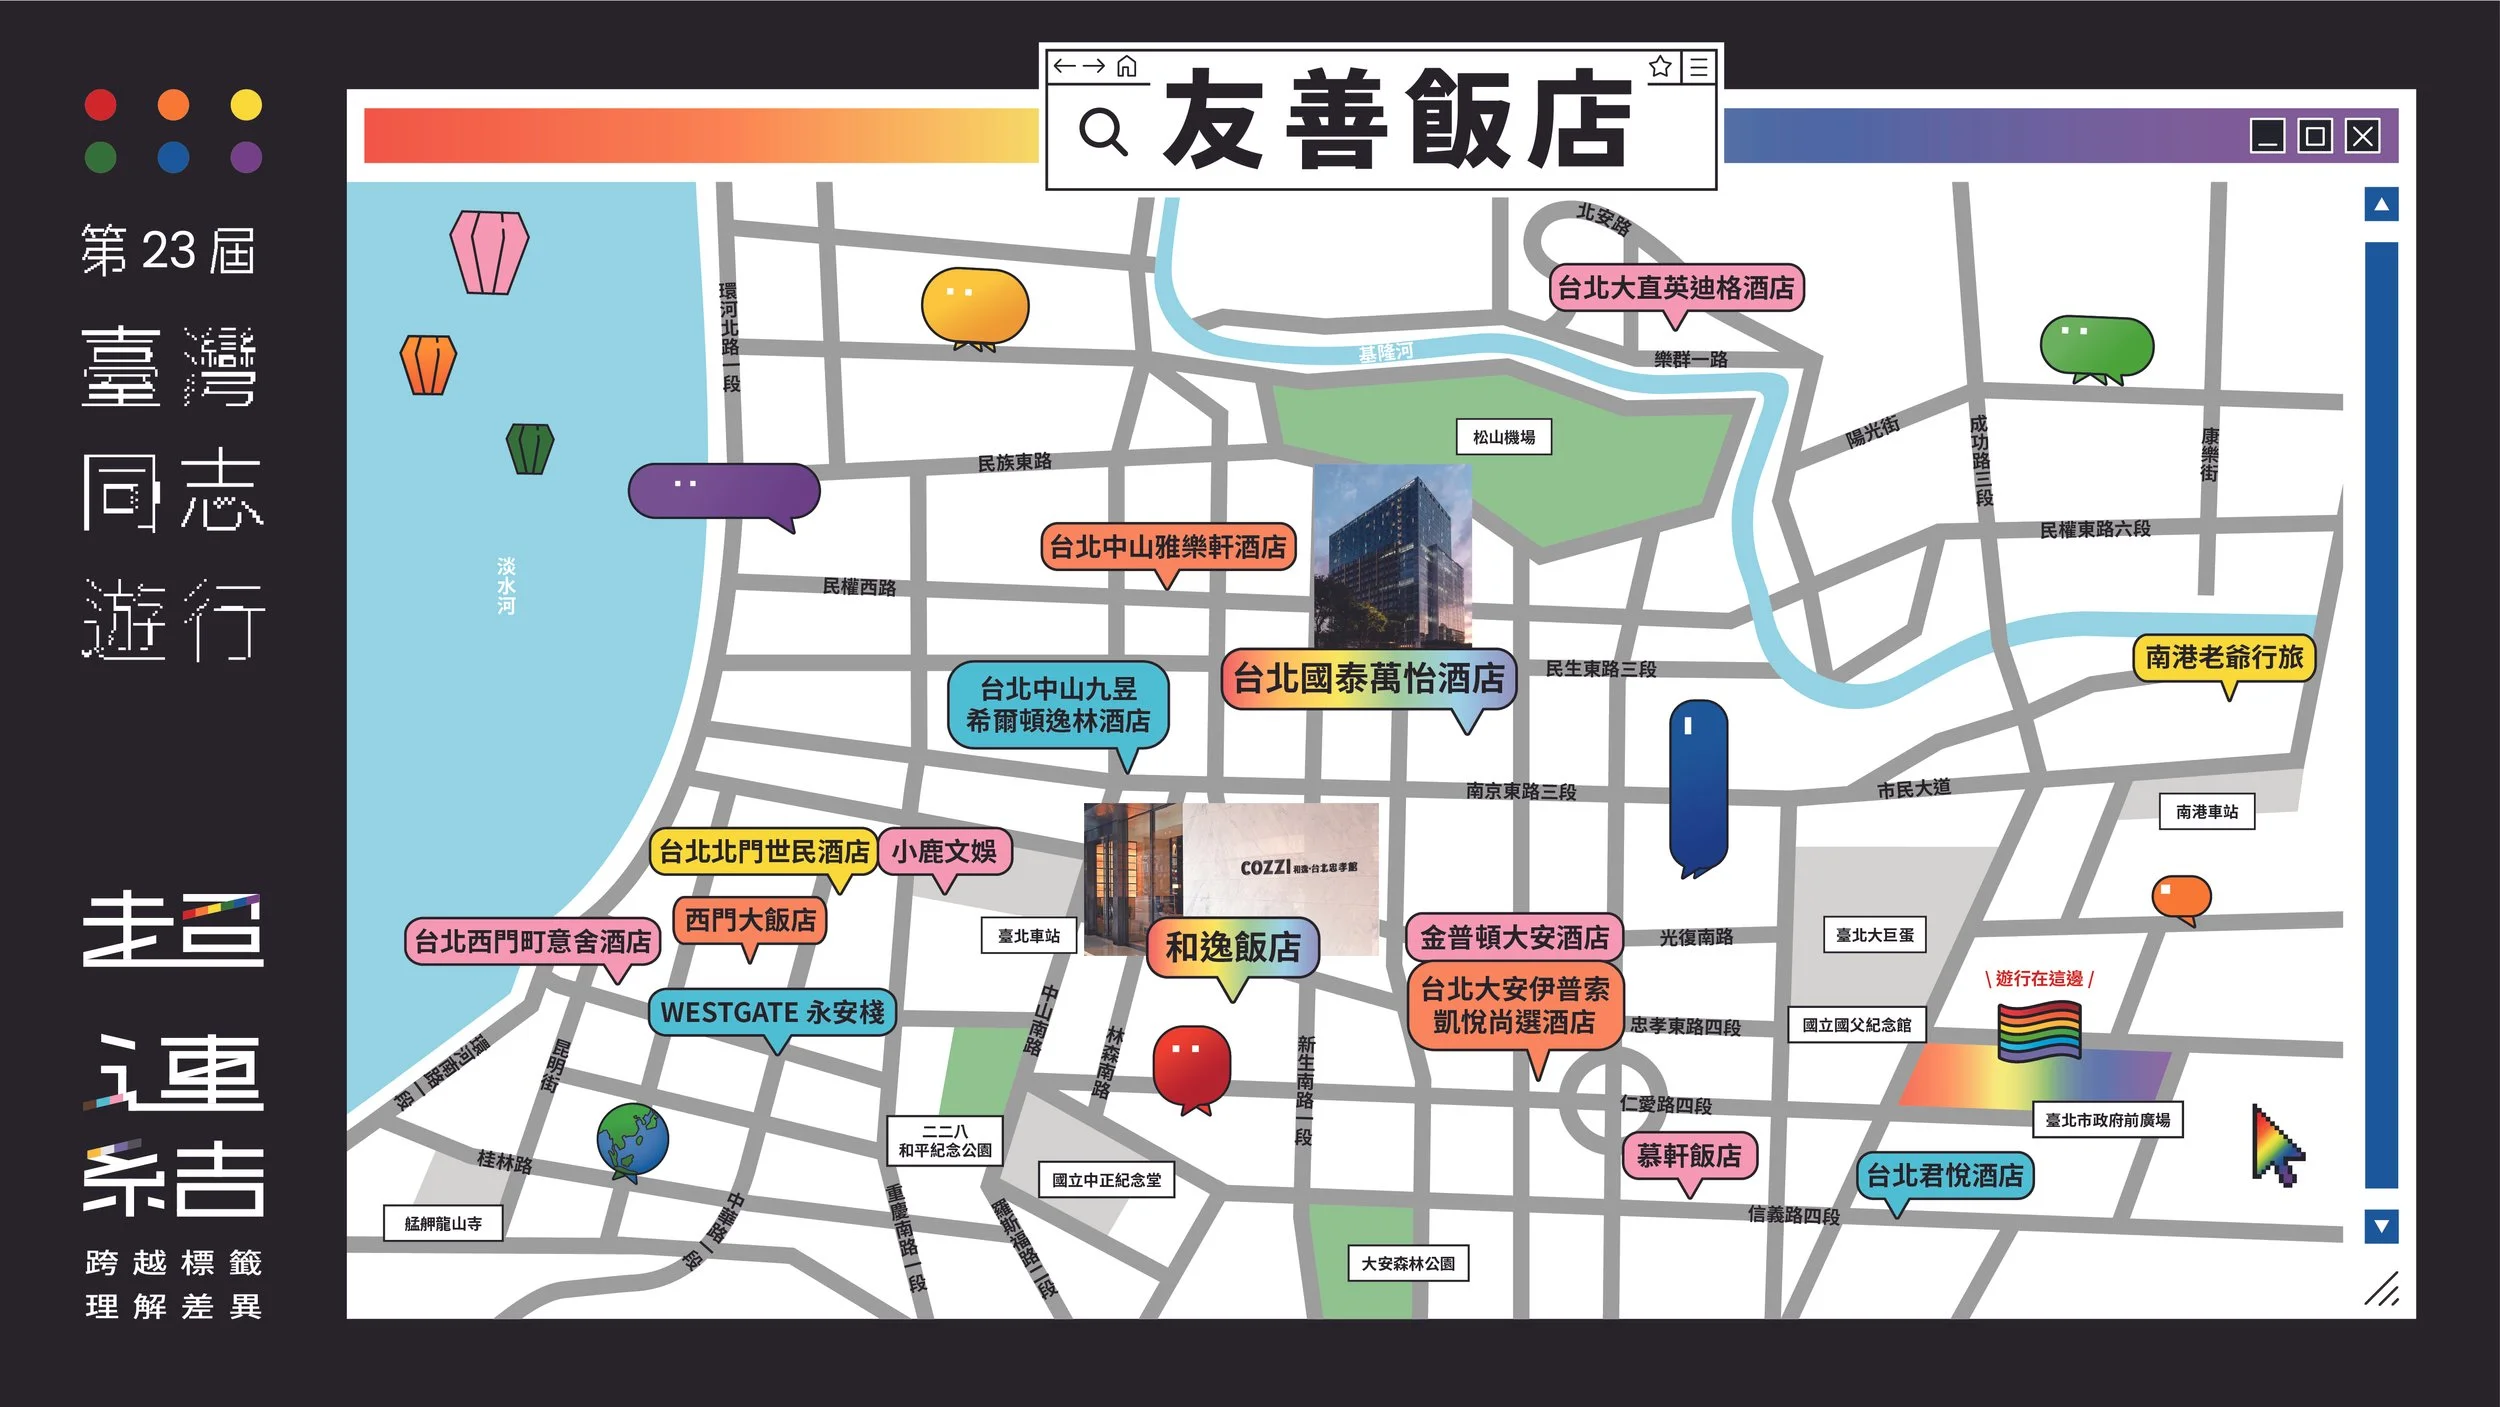The width and height of the screenshot is (2500, 1407).
Task: Click the 南港老爺行旅 hotel marker
Action: (2223, 657)
